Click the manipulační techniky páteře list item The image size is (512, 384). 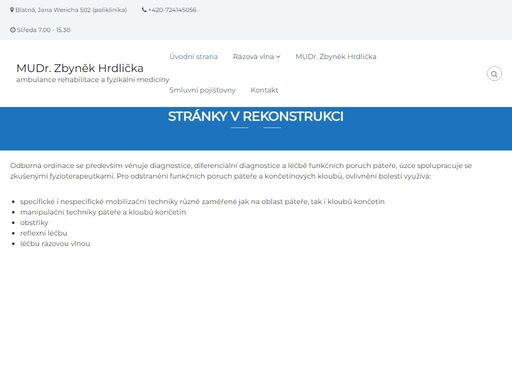click(103, 212)
